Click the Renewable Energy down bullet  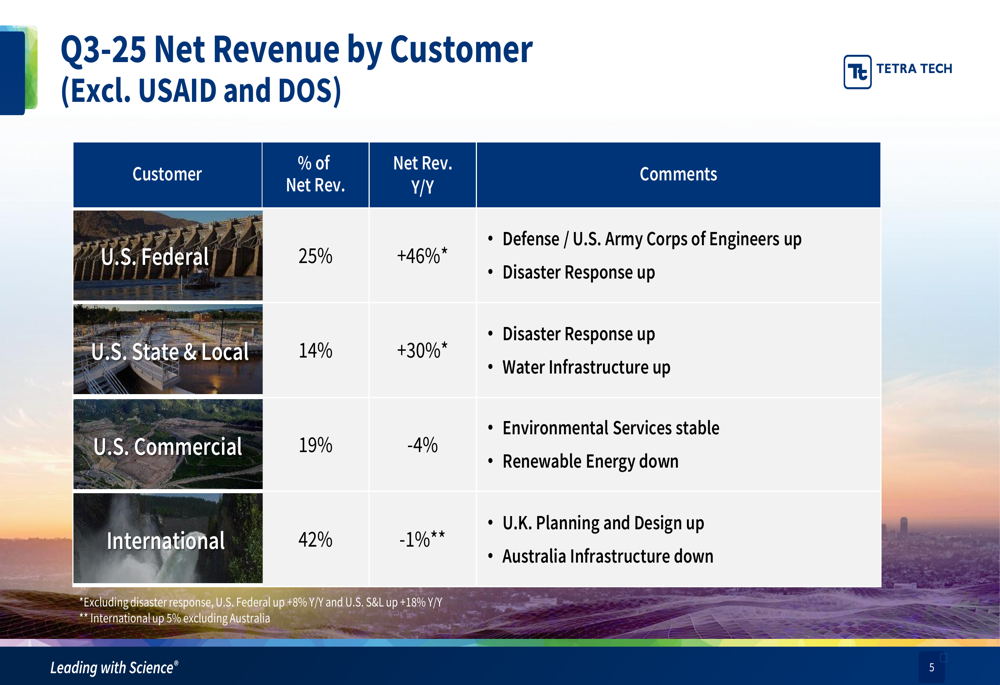coord(590,462)
